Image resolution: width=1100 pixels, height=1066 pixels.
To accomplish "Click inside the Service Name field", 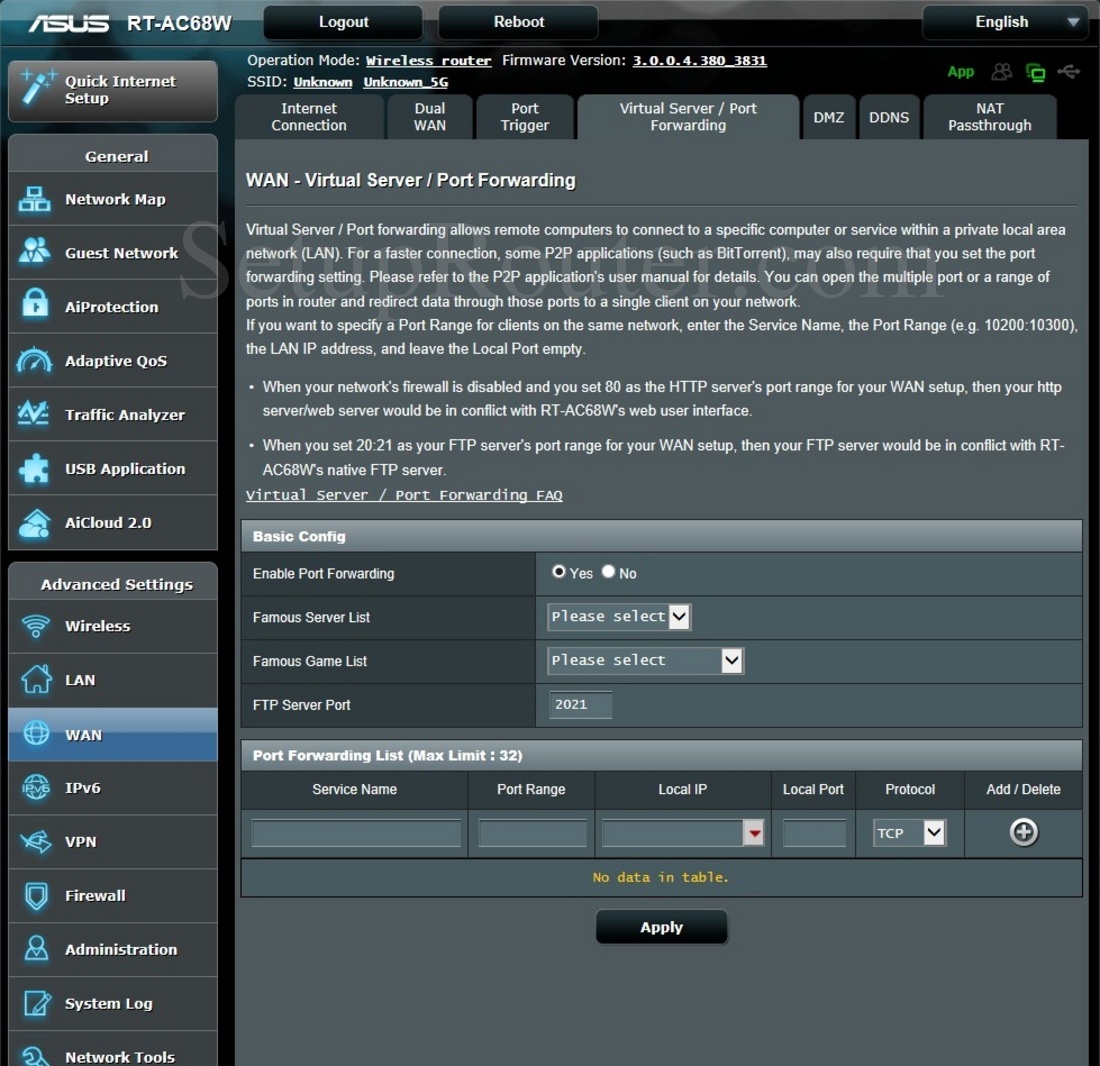I will point(355,832).
